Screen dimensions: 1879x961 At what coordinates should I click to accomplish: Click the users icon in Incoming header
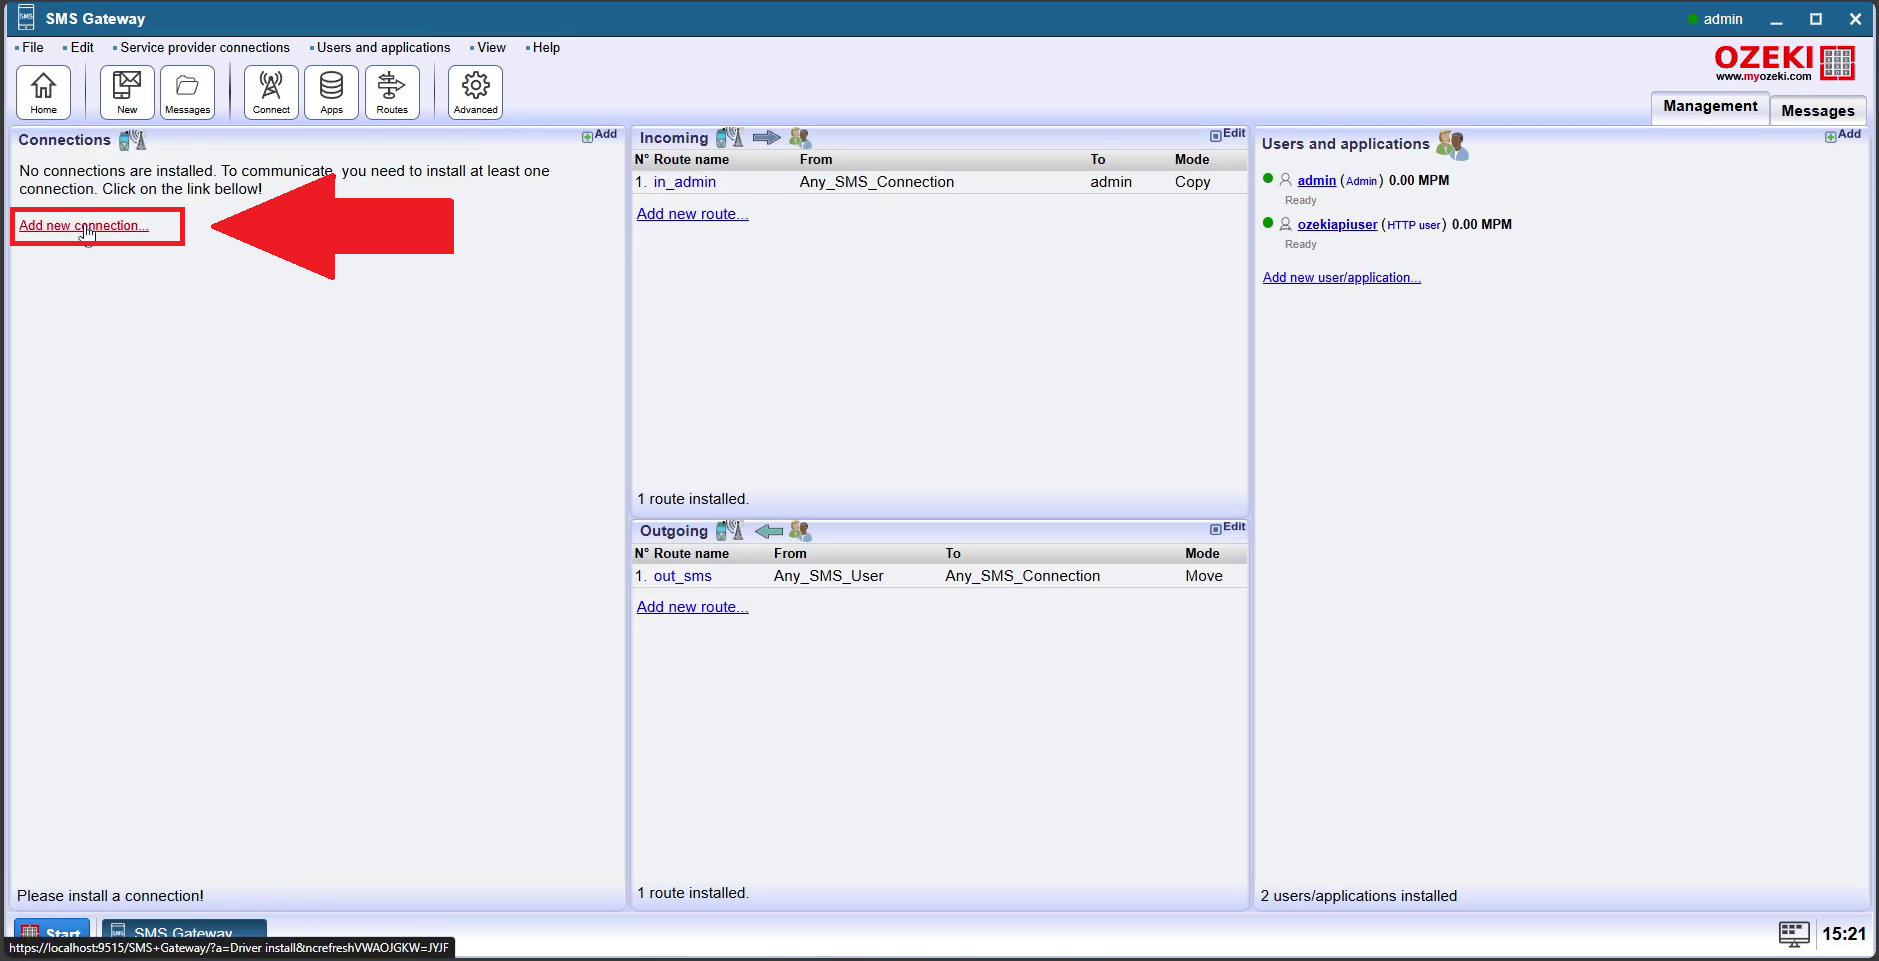click(799, 138)
